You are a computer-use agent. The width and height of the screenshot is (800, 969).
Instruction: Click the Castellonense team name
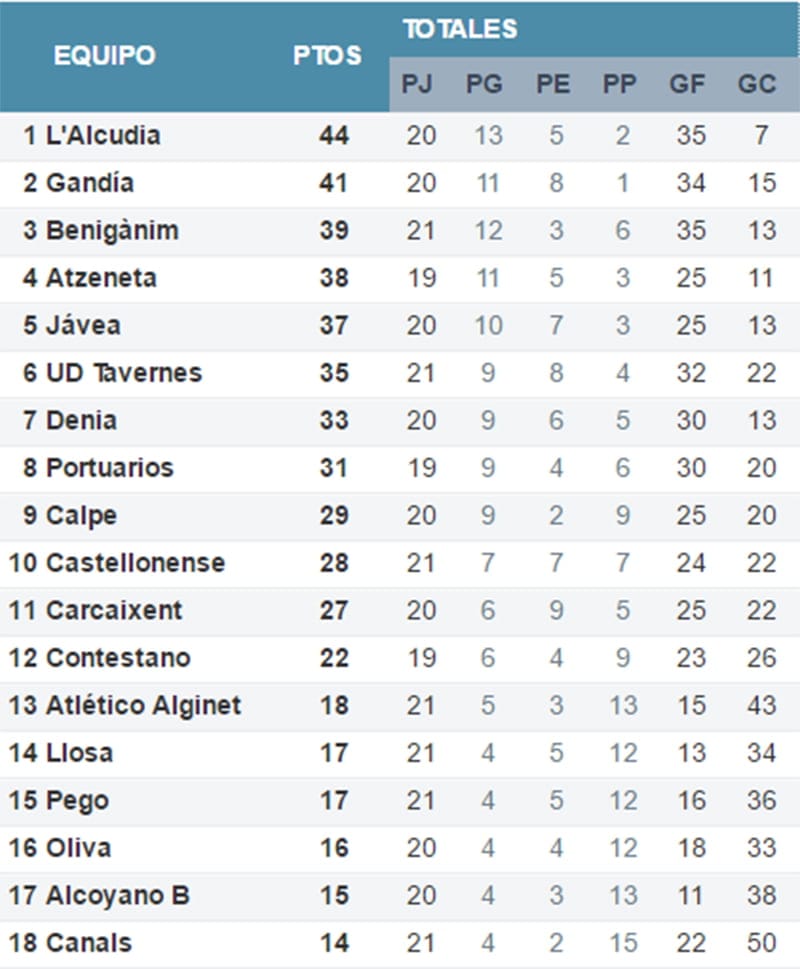135,562
